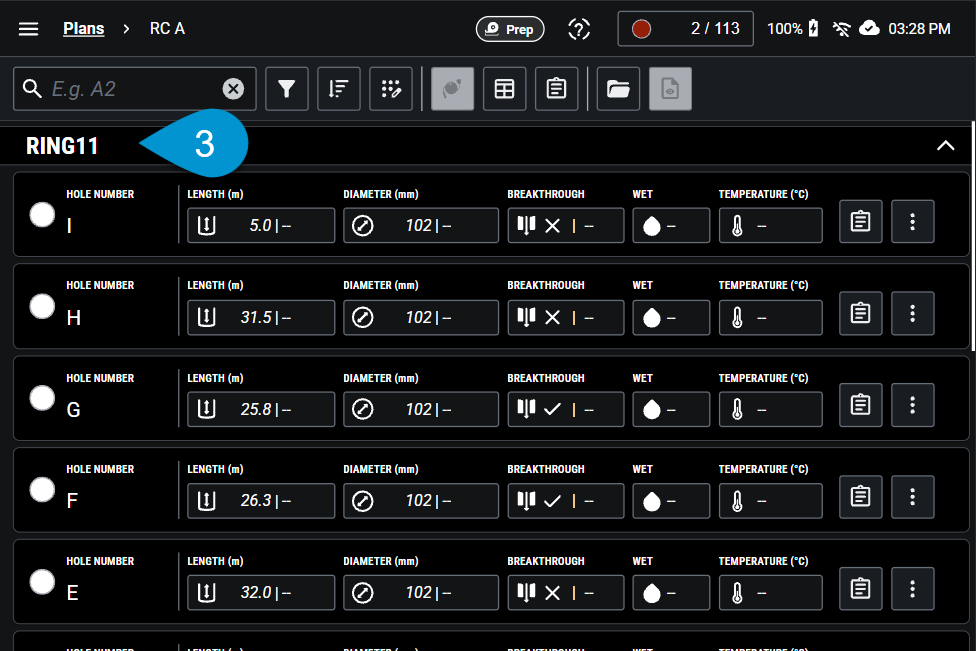This screenshot has width=976, height=651.
Task: Open notes clipboard for hole E
Action: pos(860,588)
